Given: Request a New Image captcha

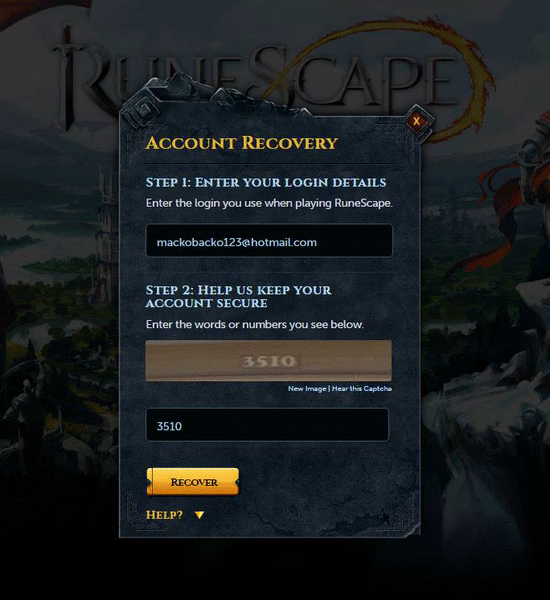Looking at the screenshot, I should [x=307, y=388].
